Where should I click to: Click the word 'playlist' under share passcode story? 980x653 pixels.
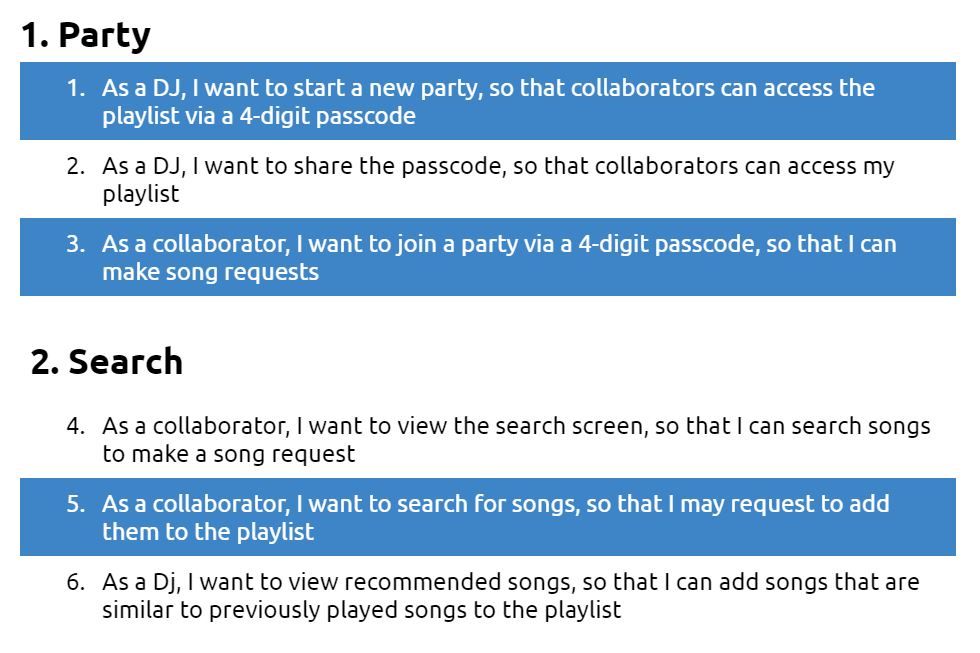click(141, 194)
